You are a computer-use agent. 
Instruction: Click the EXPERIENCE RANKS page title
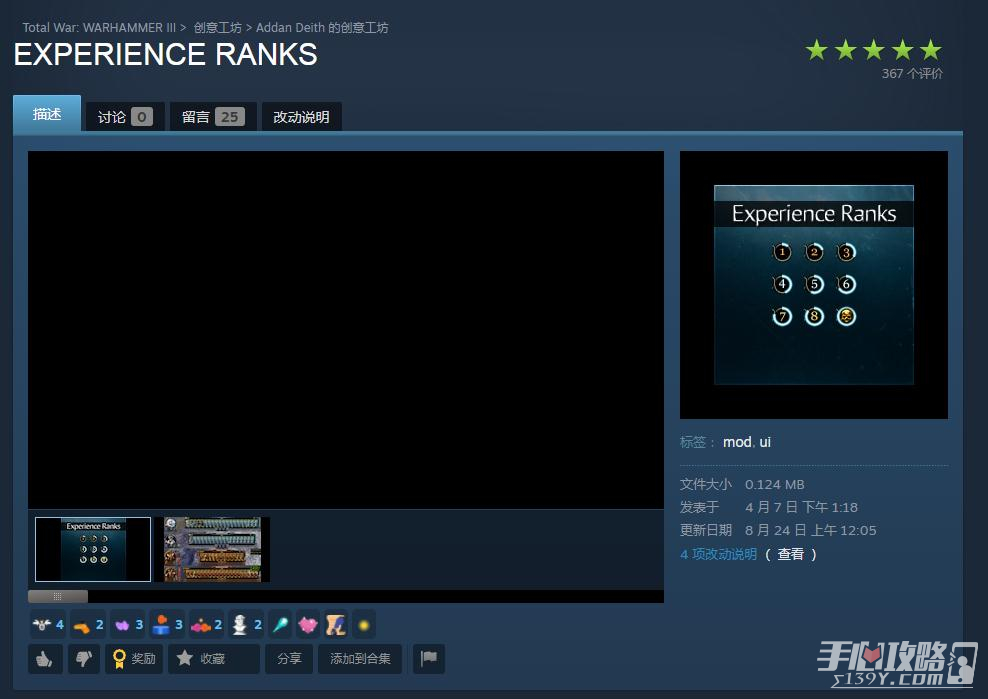(x=166, y=54)
